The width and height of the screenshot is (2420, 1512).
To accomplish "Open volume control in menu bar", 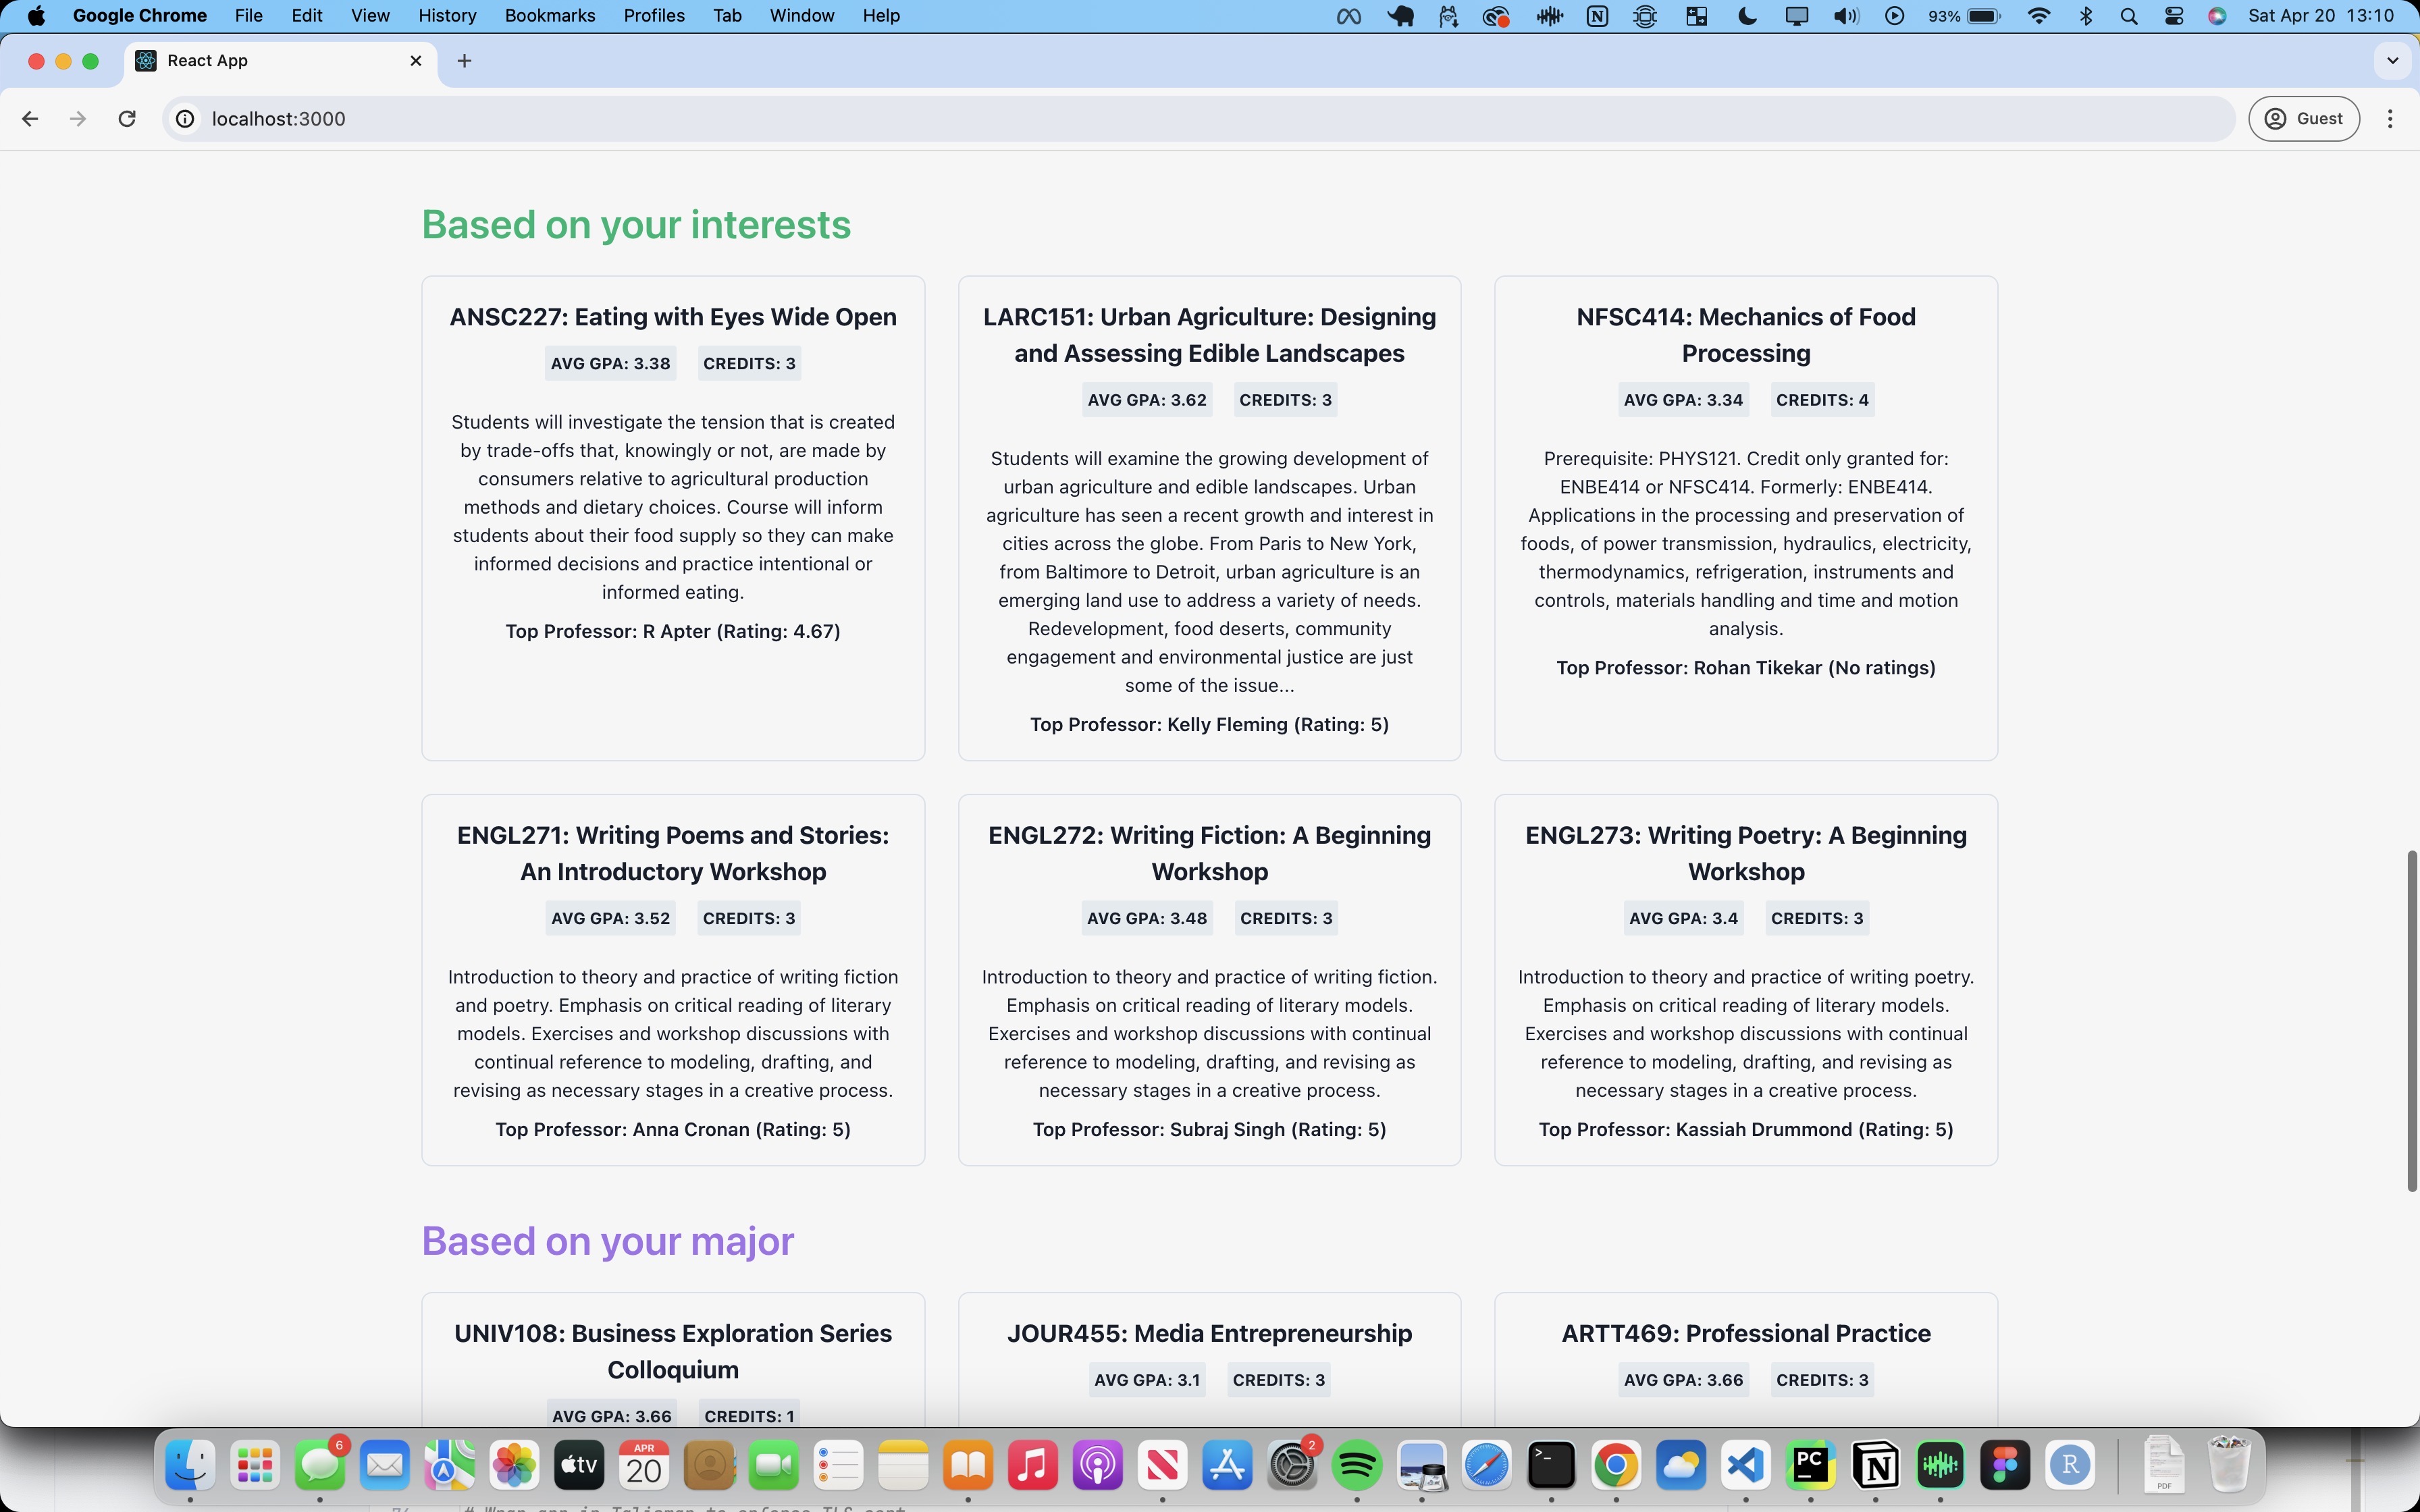I will pos(1845,16).
